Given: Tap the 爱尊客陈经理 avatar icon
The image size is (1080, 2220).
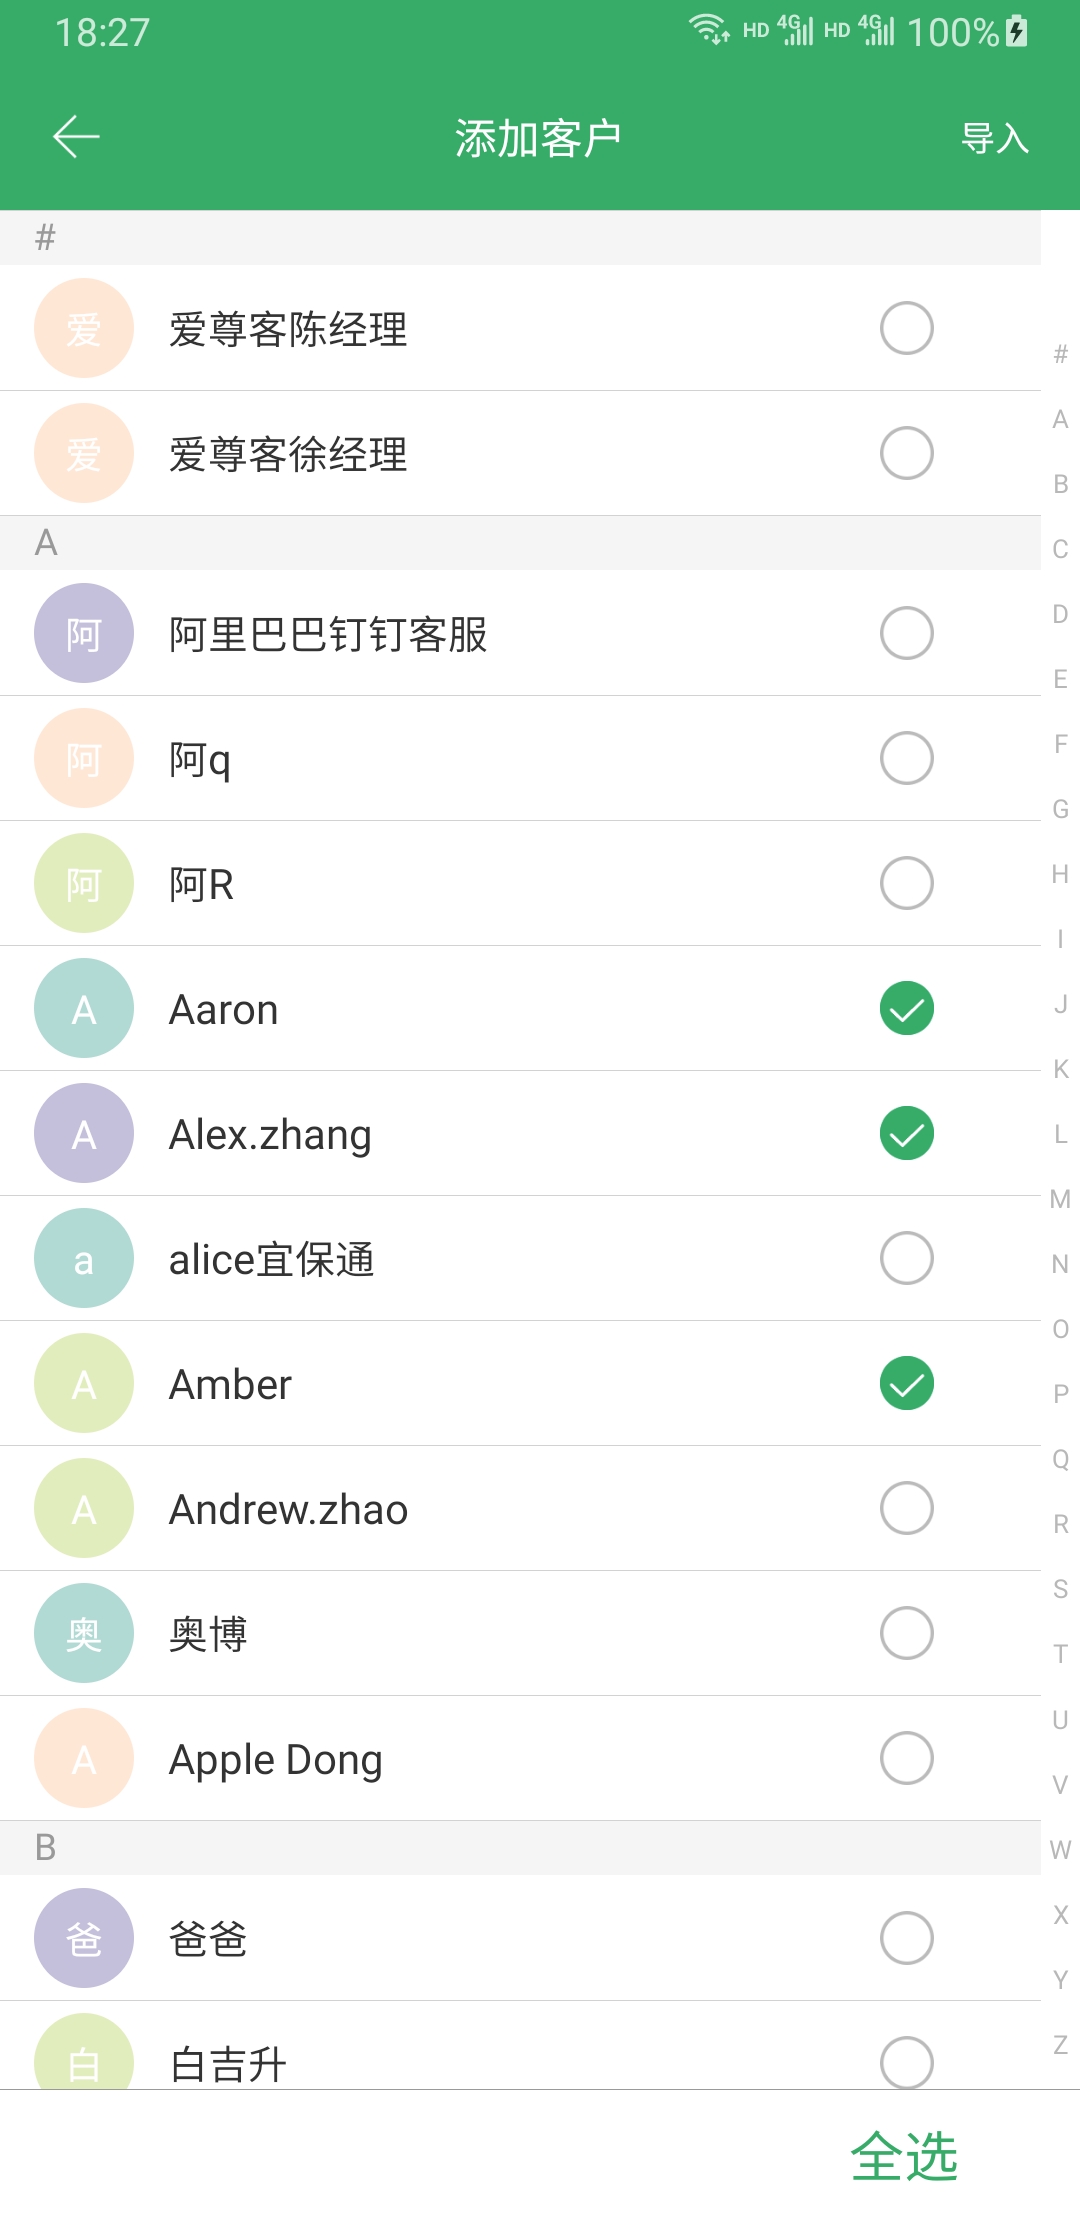Looking at the screenshot, I should 84,328.
